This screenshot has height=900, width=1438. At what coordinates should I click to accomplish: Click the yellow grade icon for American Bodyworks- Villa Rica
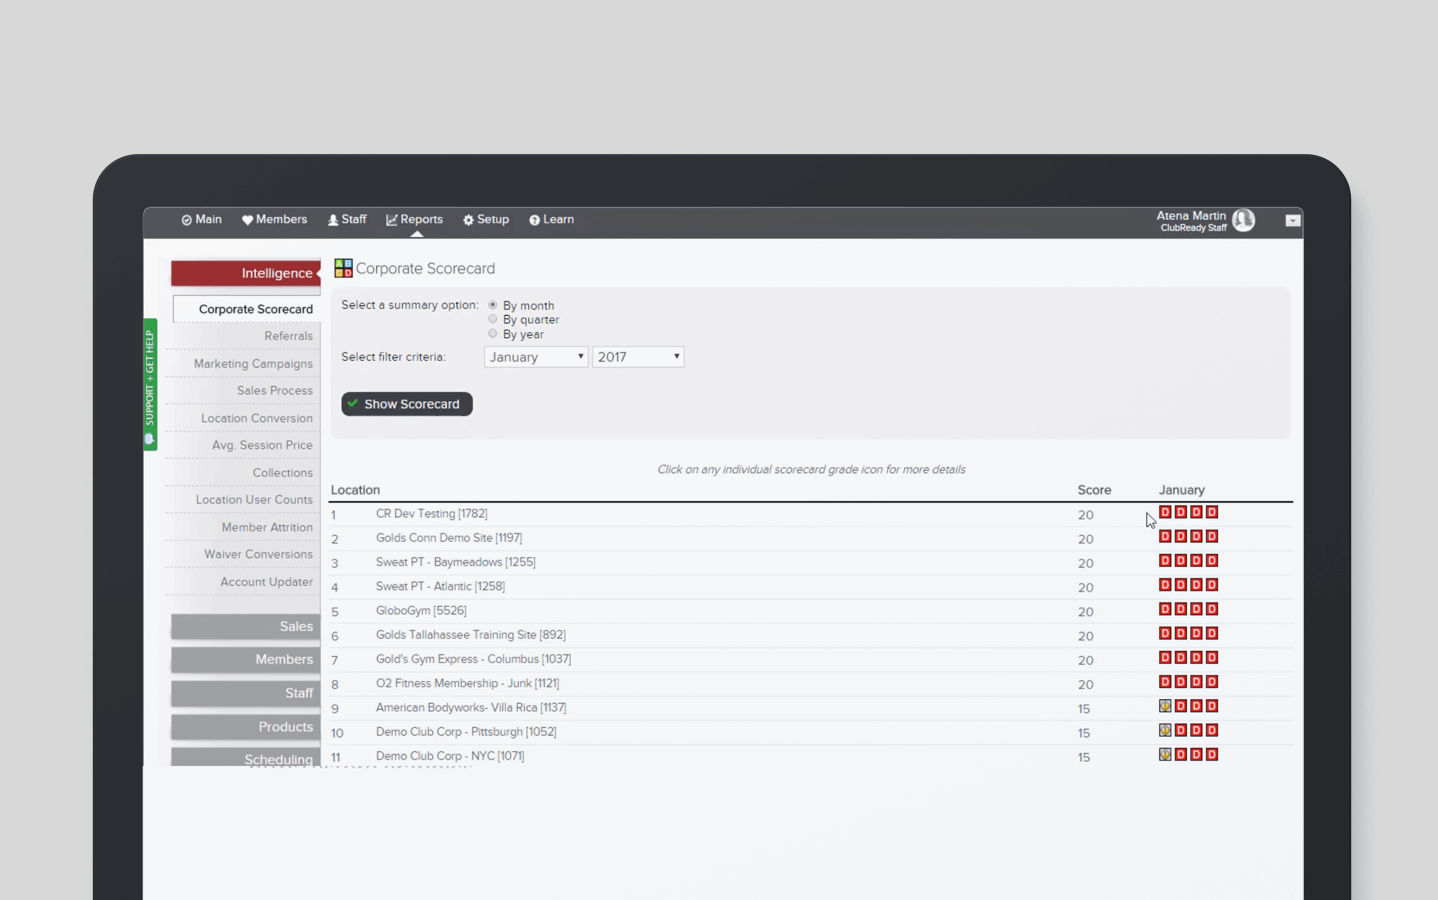(x=1165, y=706)
